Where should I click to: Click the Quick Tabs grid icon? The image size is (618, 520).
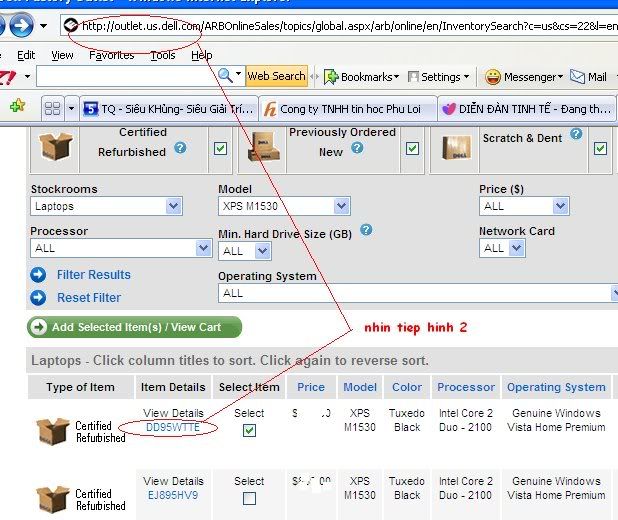(52, 108)
